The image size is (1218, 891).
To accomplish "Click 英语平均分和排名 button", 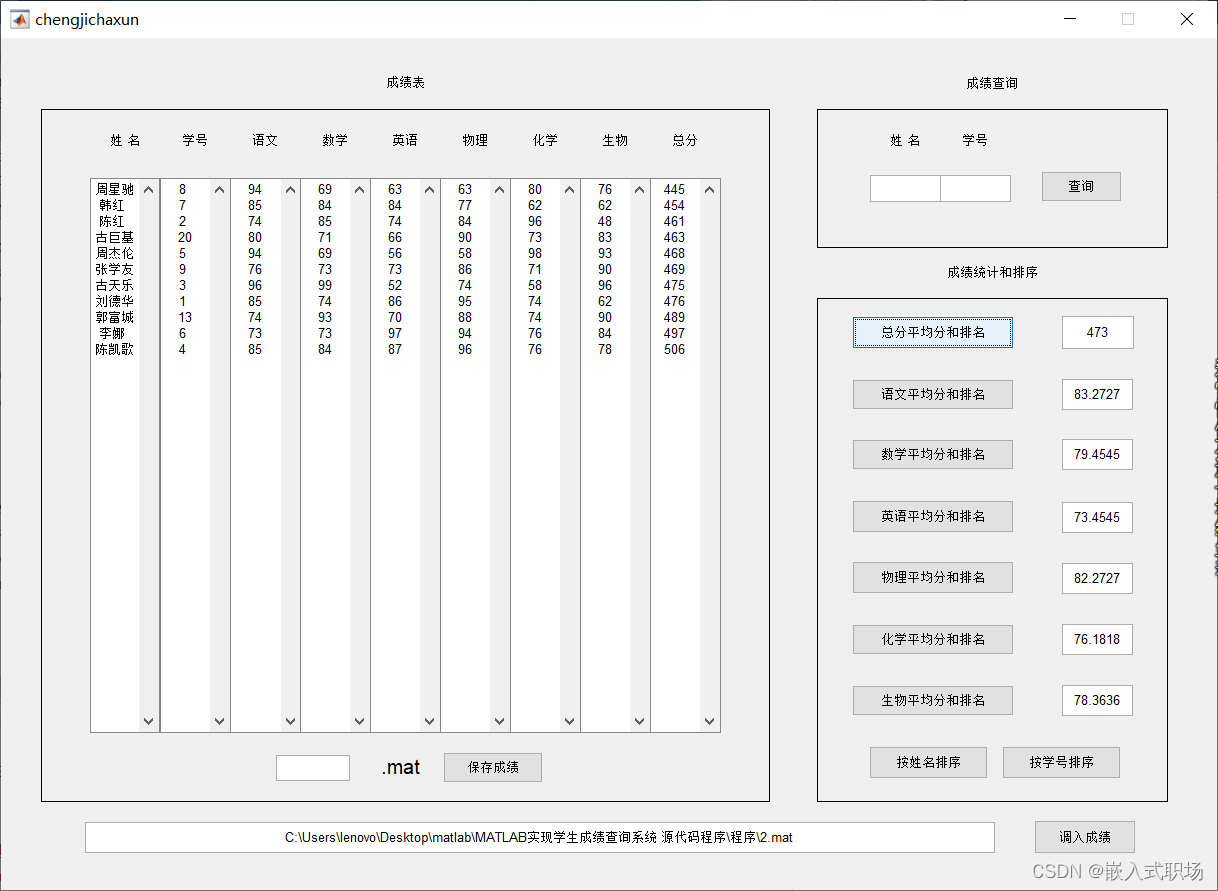I will pyautogui.click(x=932, y=516).
